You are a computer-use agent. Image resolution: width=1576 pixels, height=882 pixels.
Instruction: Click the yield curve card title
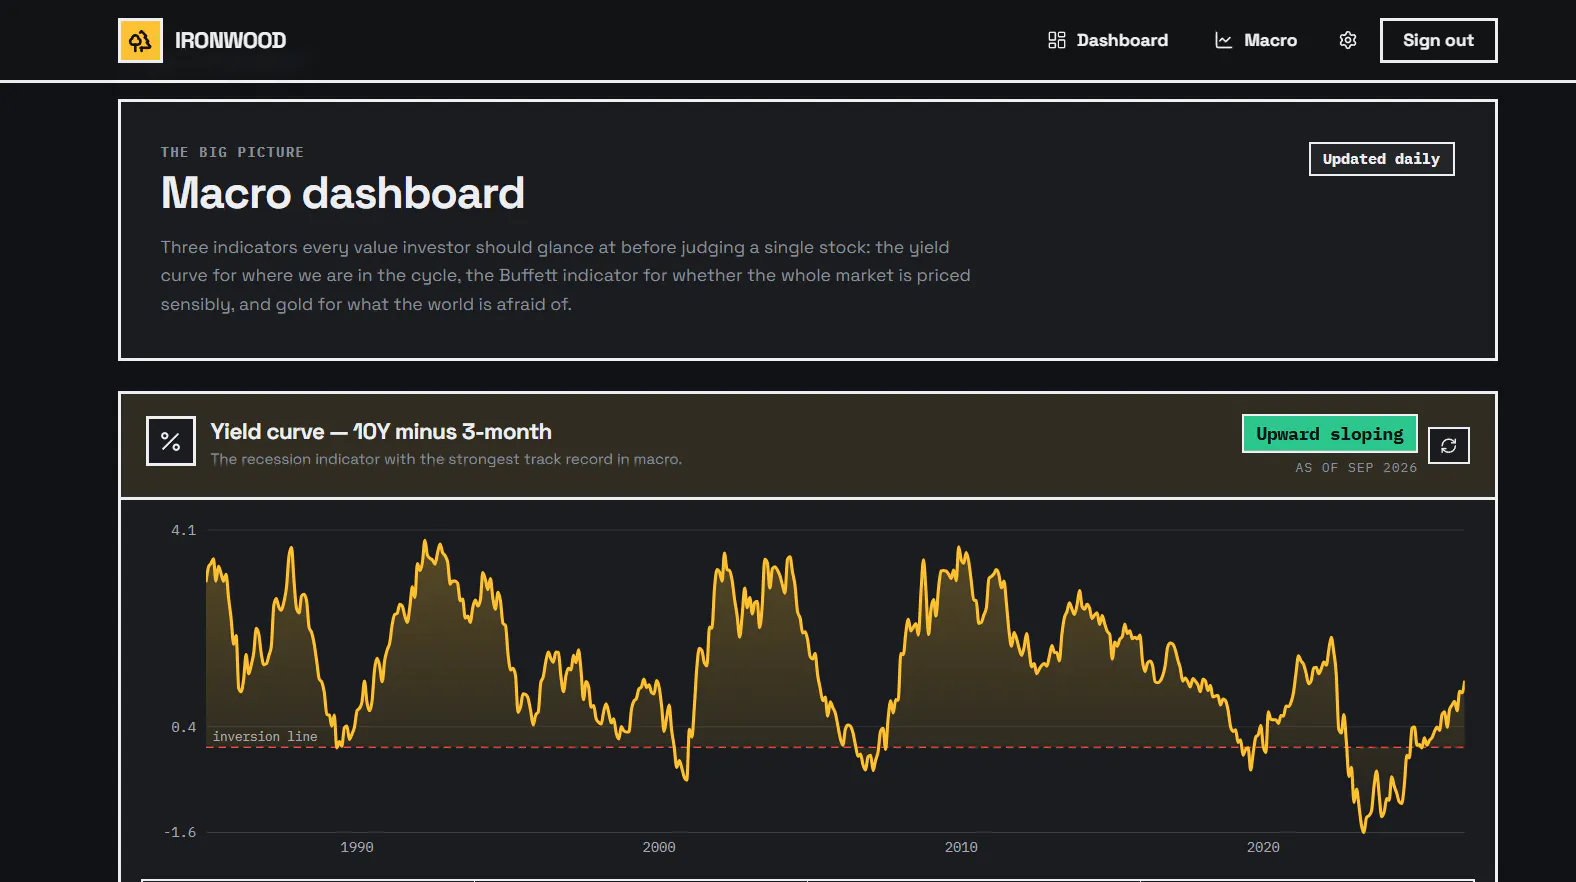click(x=381, y=432)
